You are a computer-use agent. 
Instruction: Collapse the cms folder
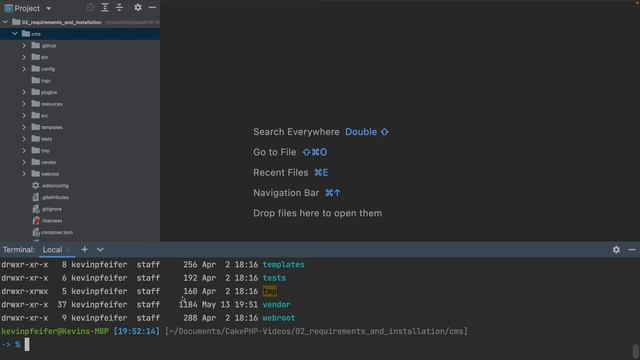coord(15,34)
